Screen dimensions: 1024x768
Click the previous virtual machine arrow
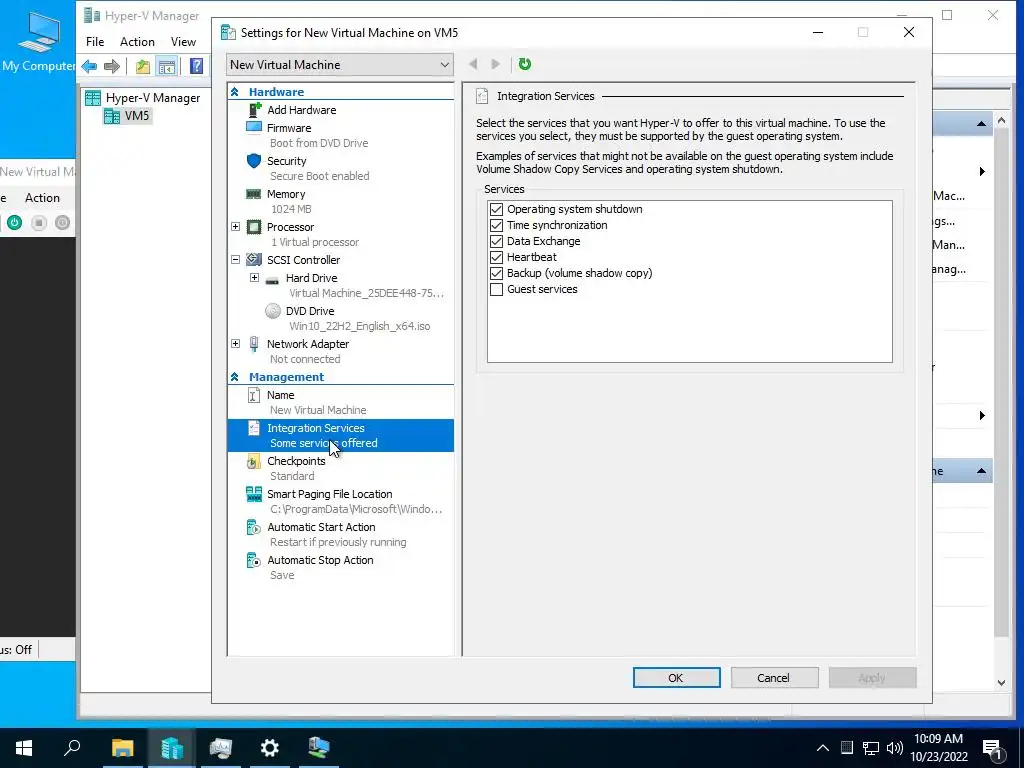[x=473, y=64]
